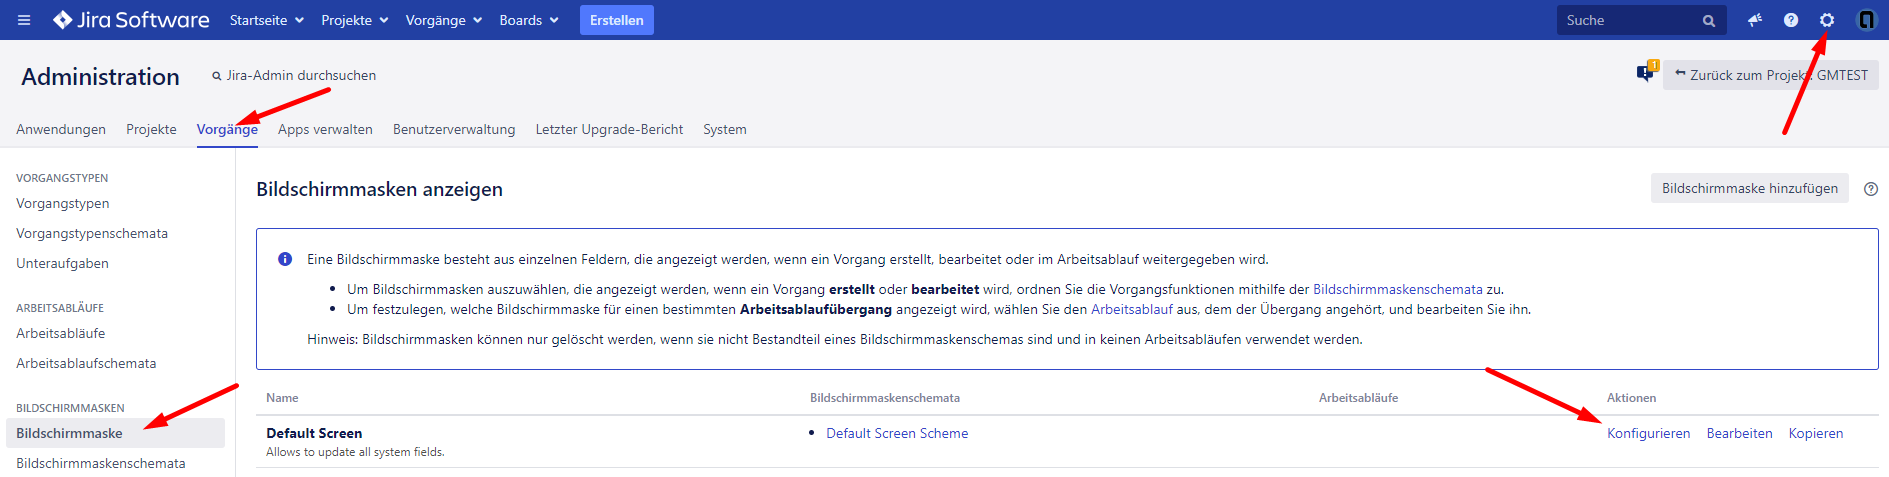Screen dimensions: 1889x477
Task: Open the administration gear icon
Action: click(1827, 20)
